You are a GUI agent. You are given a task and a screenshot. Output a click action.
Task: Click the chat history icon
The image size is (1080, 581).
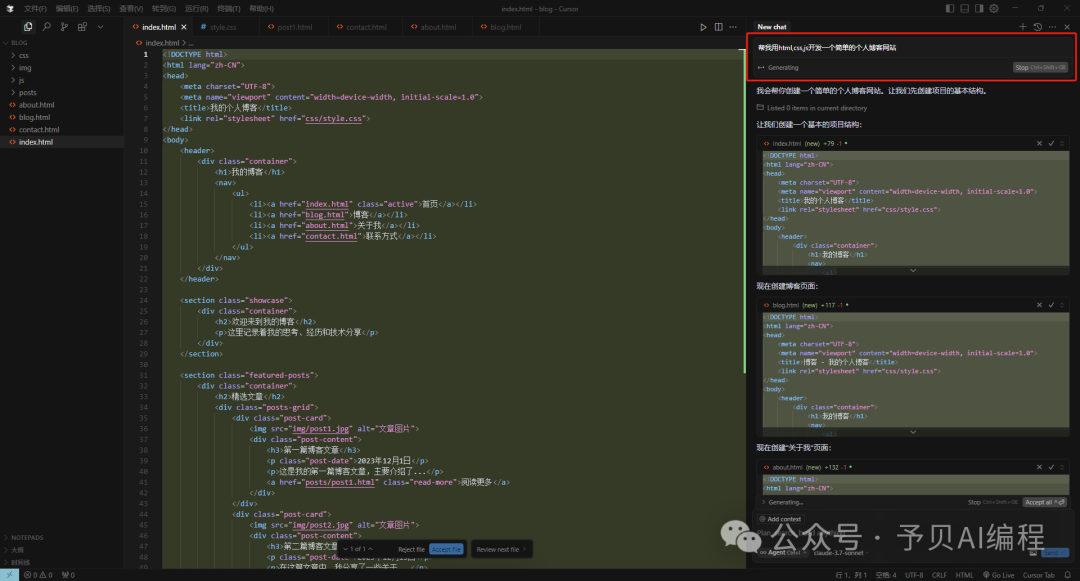1037,27
